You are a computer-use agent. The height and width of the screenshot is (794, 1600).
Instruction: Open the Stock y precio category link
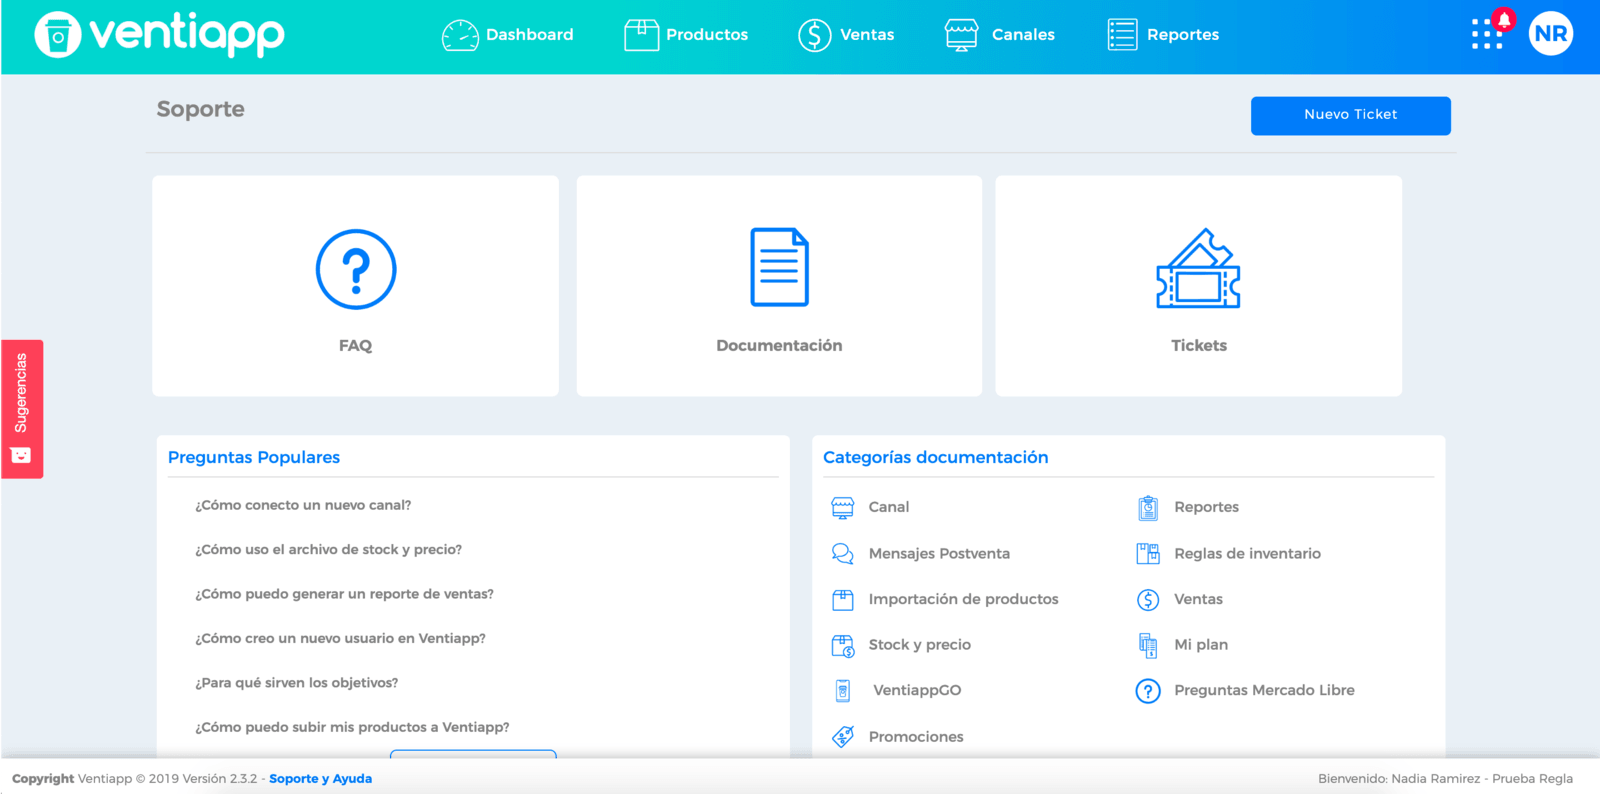point(920,646)
